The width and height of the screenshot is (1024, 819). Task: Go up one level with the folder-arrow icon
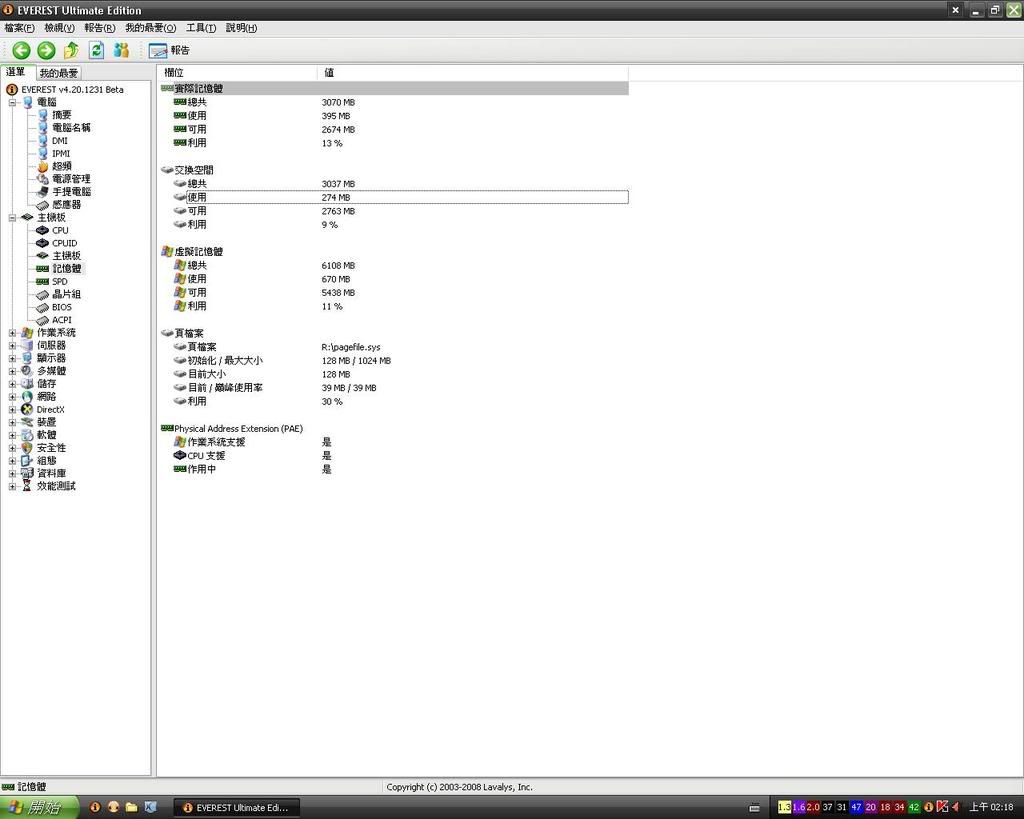(x=71, y=50)
